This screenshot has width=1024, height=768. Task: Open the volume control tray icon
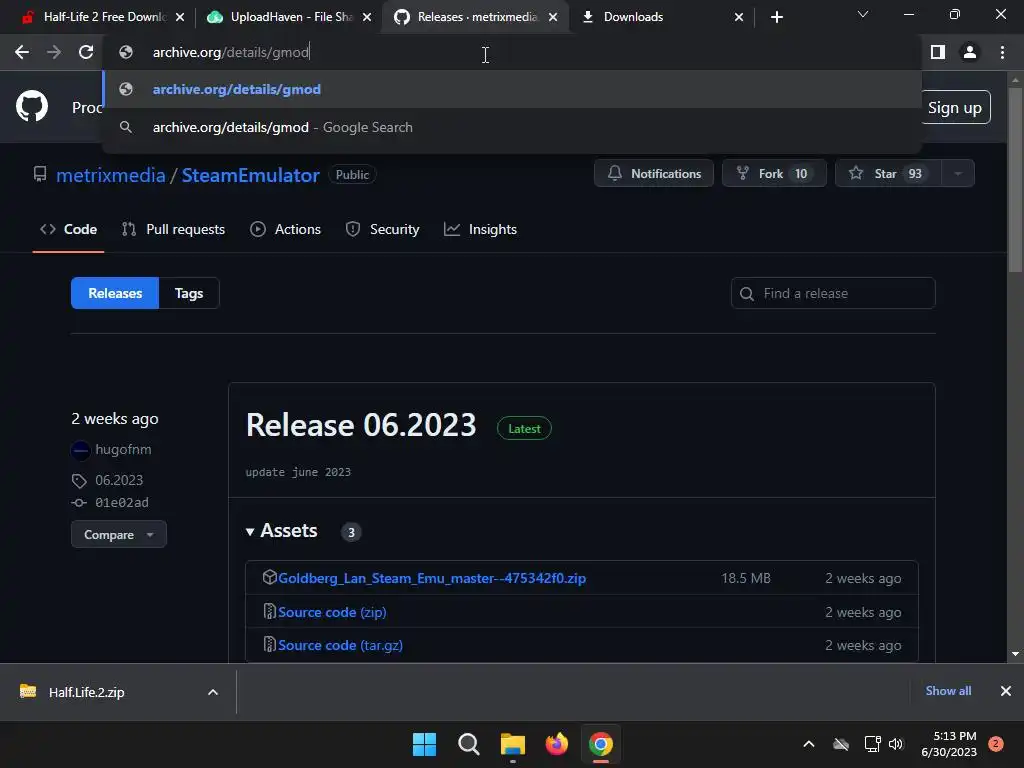[896, 744]
